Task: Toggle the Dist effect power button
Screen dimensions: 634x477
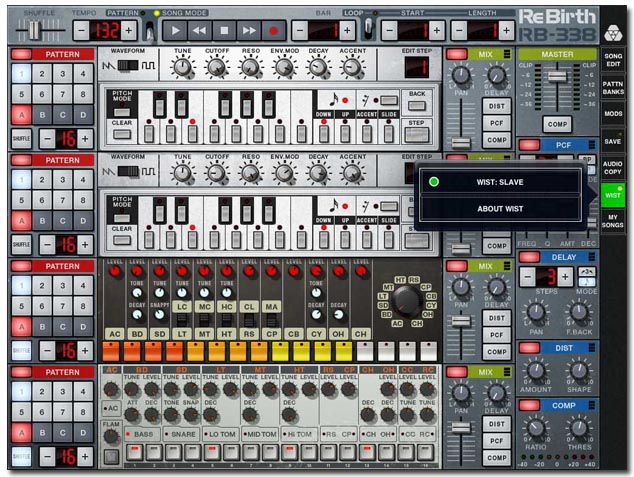Action: tap(529, 348)
